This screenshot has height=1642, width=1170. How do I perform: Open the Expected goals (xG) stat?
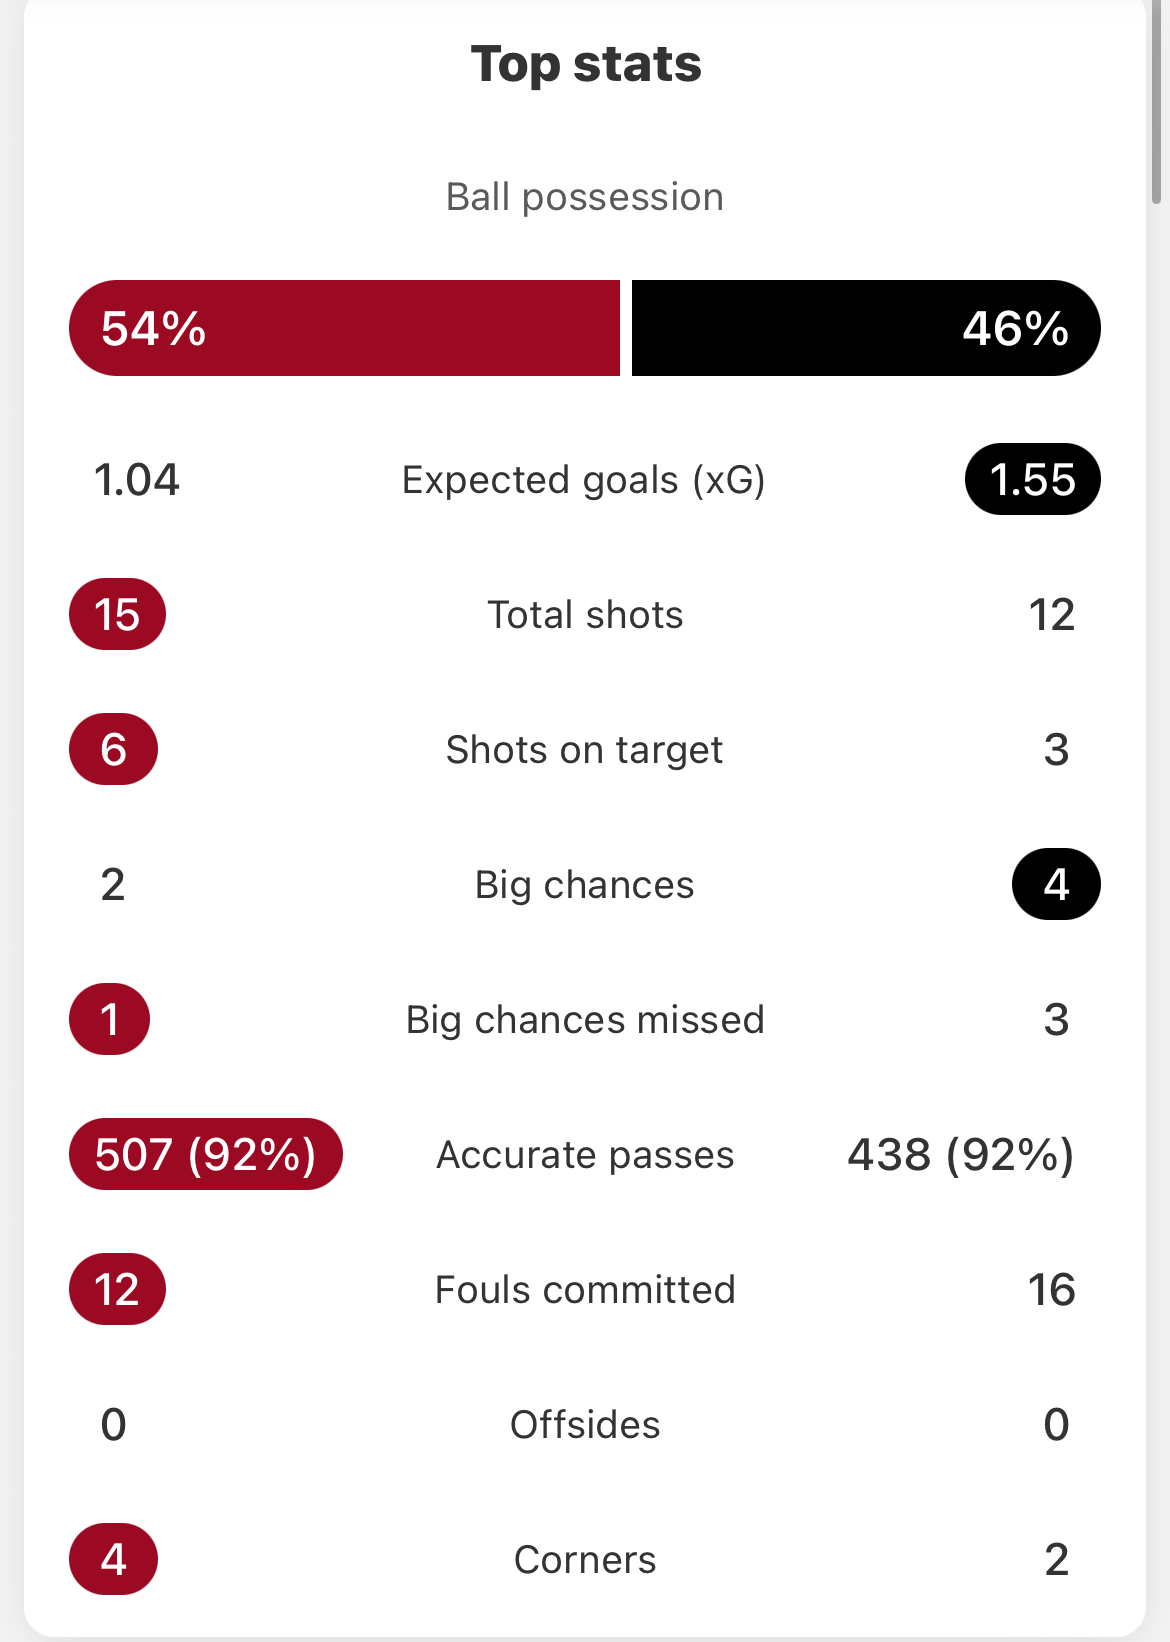pyautogui.click(x=584, y=480)
